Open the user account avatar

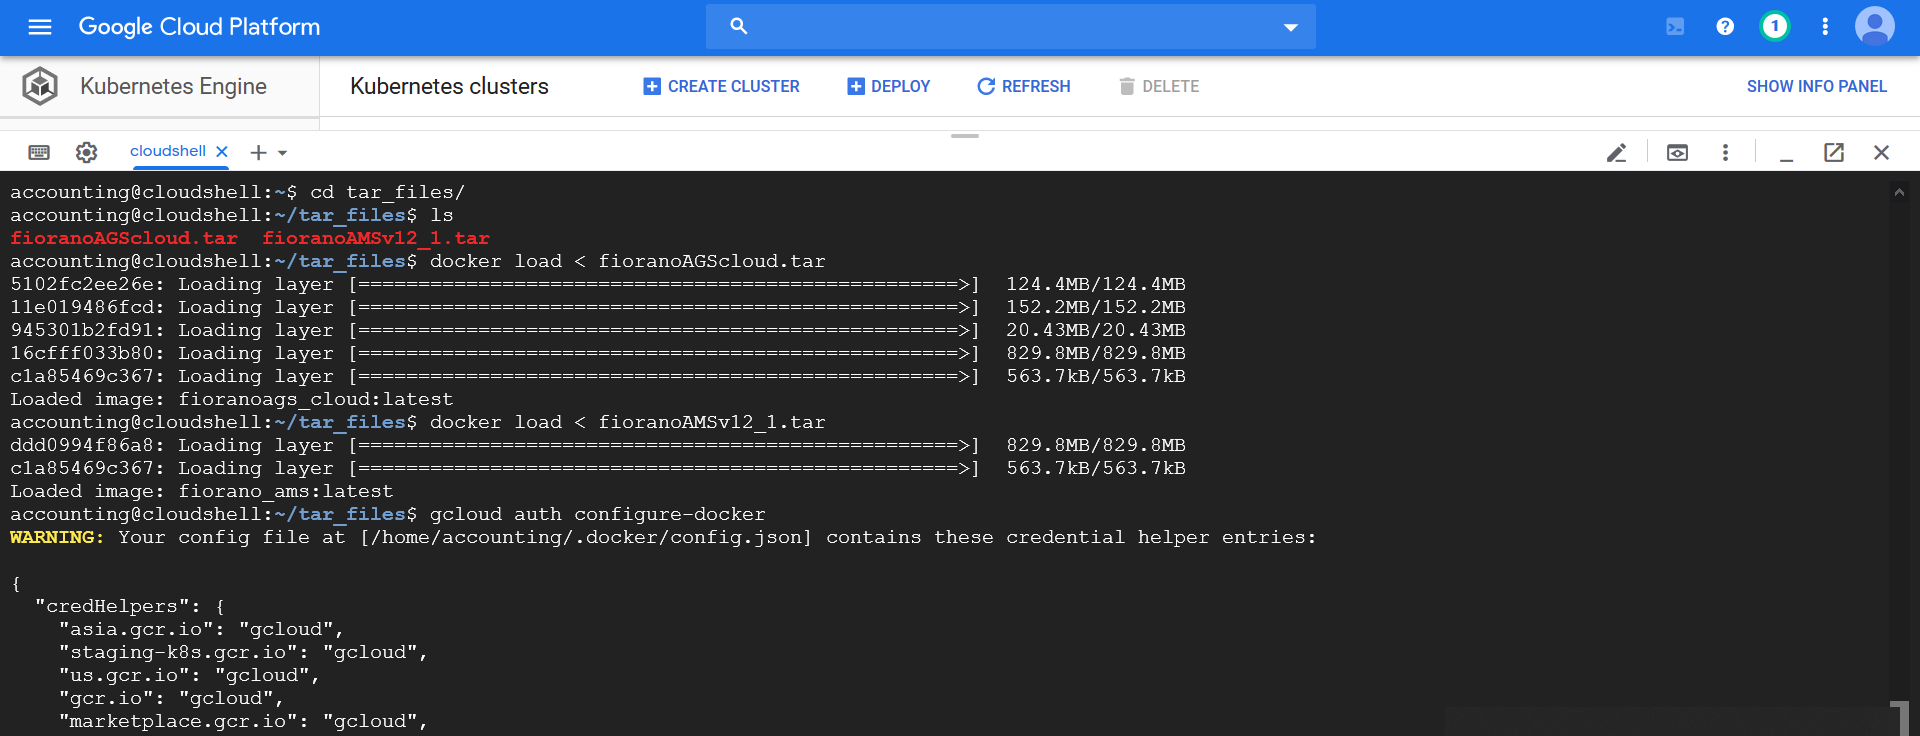[x=1874, y=27]
